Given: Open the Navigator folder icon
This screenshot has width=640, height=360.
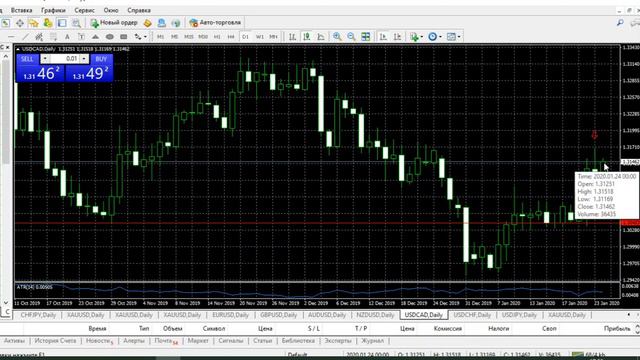Looking at the screenshot, I should coord(33,23).
